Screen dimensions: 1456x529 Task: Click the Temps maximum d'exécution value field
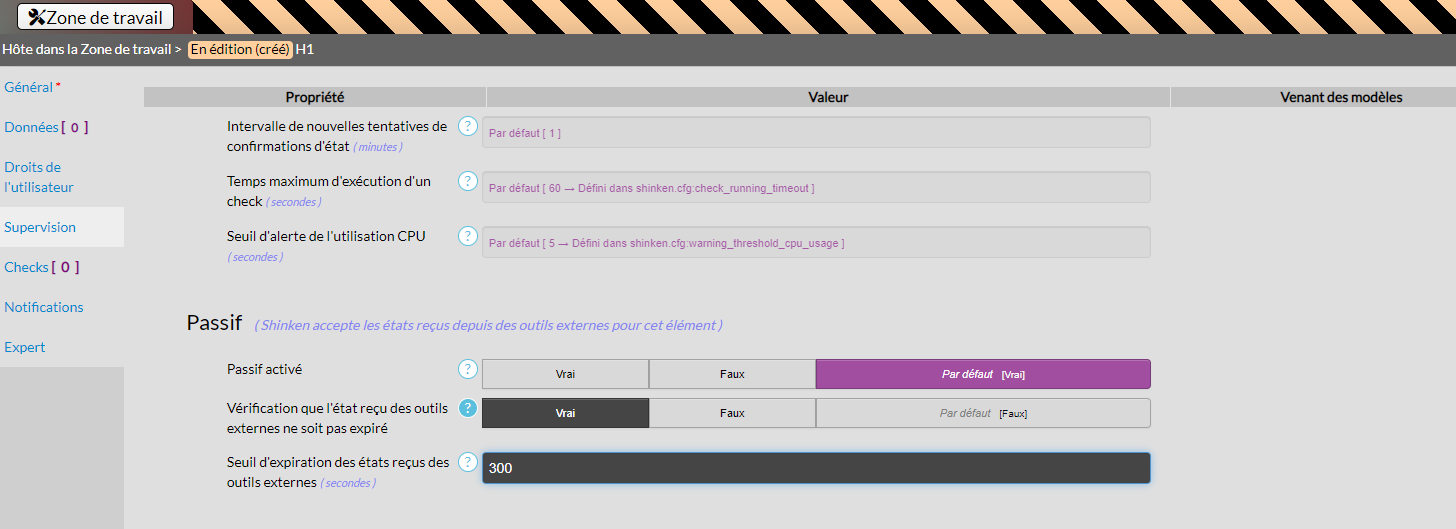pyautogui.click(x=815, y=187)
